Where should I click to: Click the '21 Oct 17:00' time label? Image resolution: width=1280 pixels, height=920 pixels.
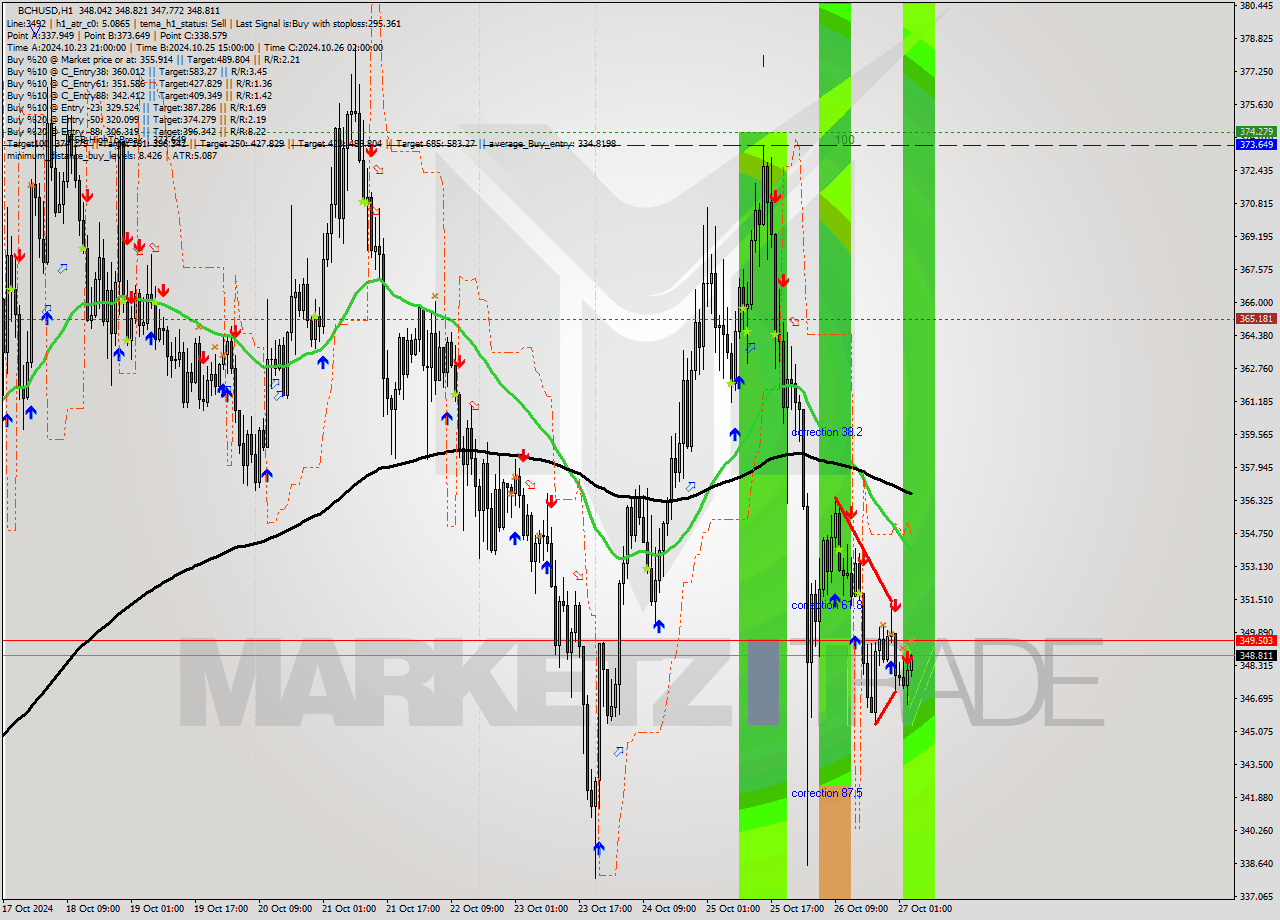point(412,909)
